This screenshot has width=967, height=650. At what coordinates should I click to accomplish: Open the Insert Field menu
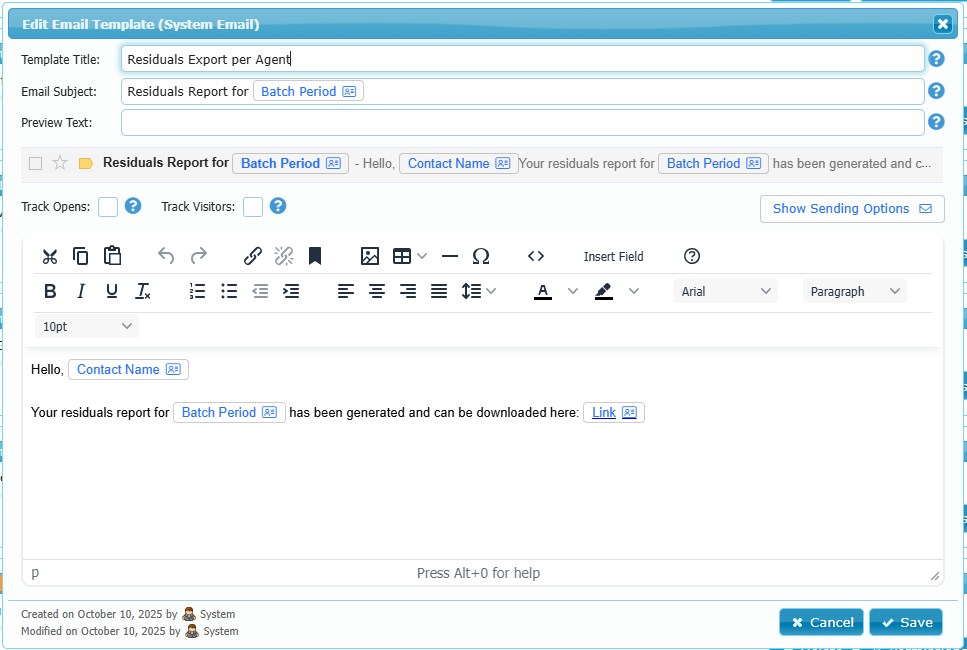click(x=613, y=256)
